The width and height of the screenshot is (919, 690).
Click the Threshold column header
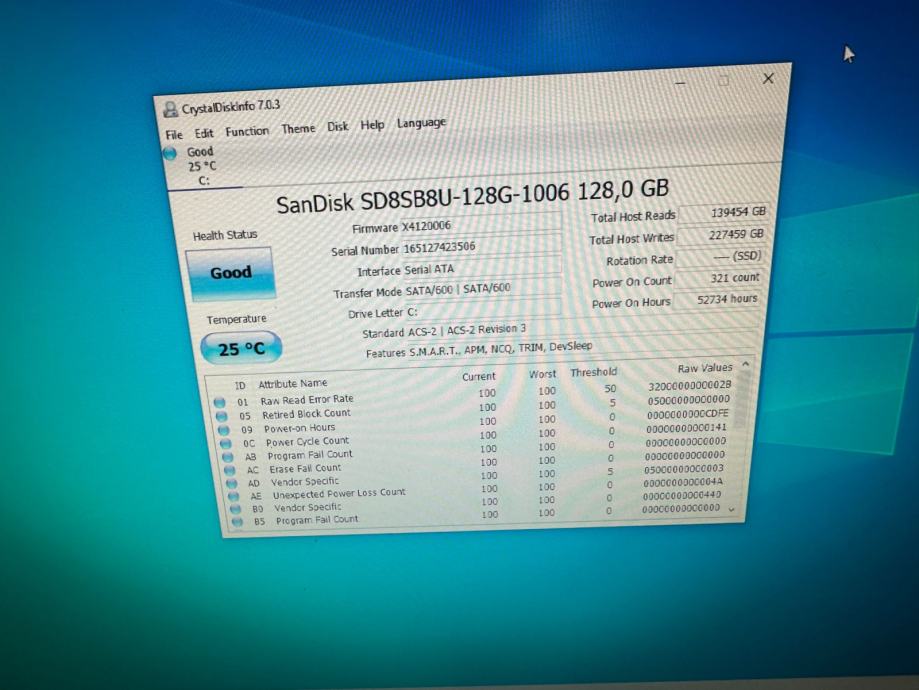click(x=593, y=373)
